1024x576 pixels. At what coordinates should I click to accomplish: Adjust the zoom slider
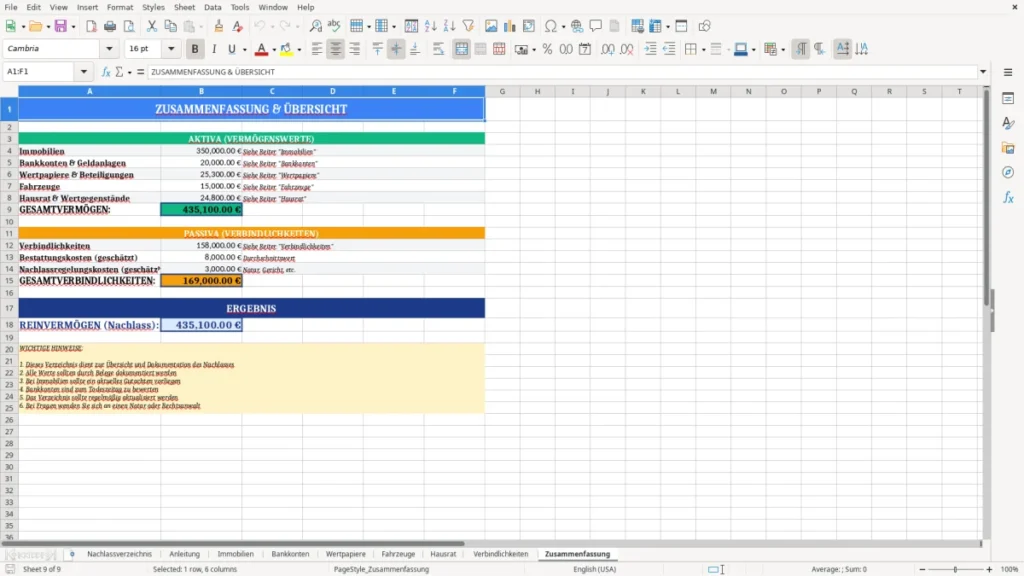pos(955,569)
